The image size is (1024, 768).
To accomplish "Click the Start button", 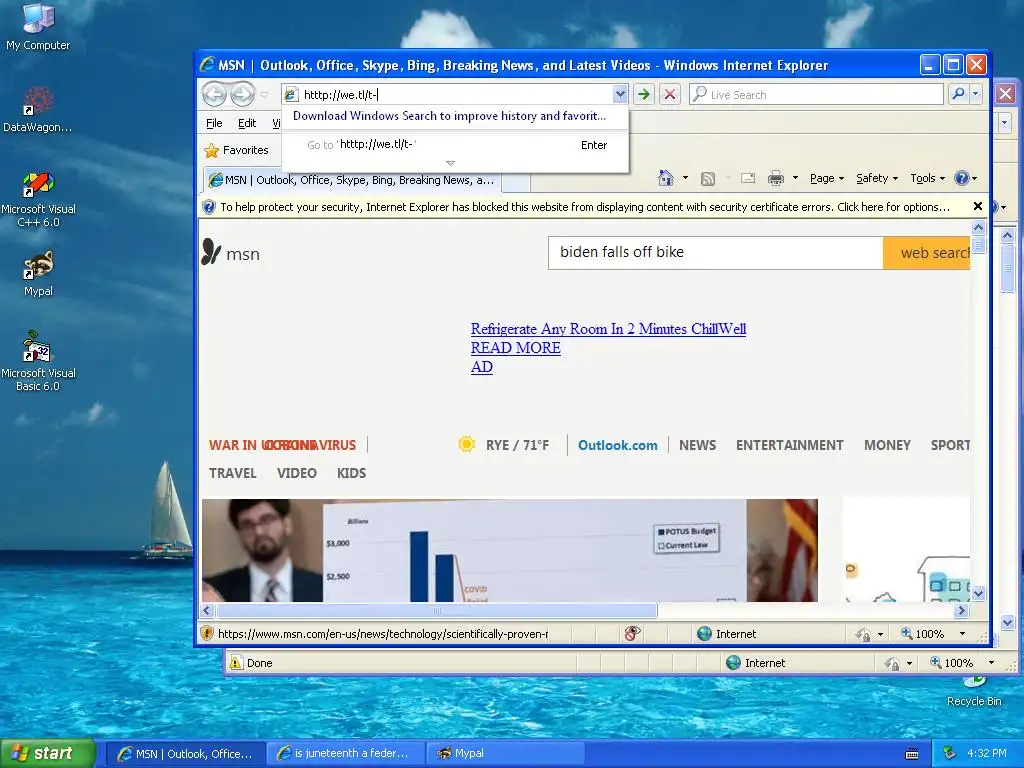I will [47, 754].
